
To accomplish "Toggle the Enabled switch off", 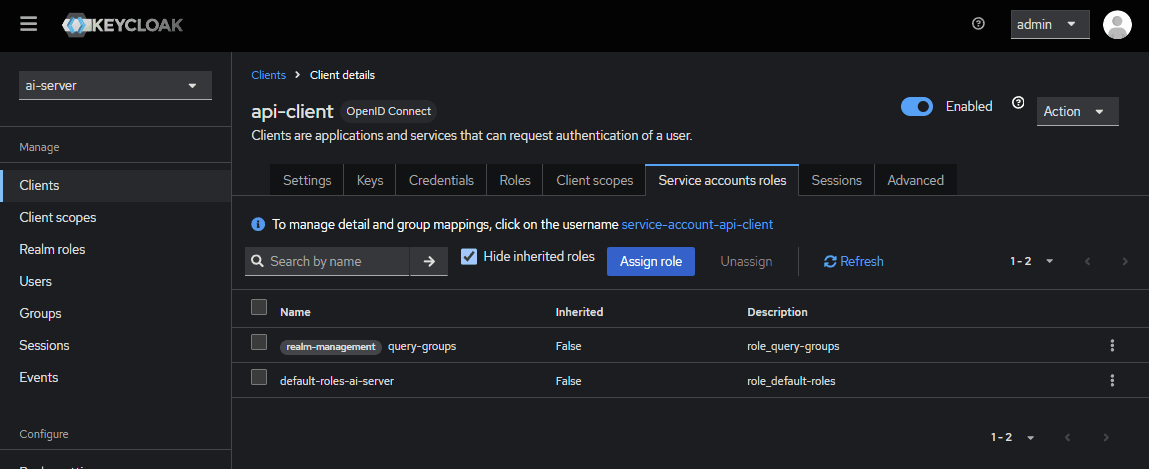I will pos(917,106).
